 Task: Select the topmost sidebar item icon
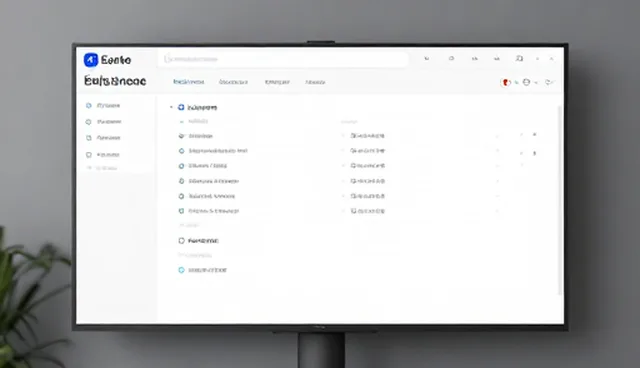coord(89,106)
